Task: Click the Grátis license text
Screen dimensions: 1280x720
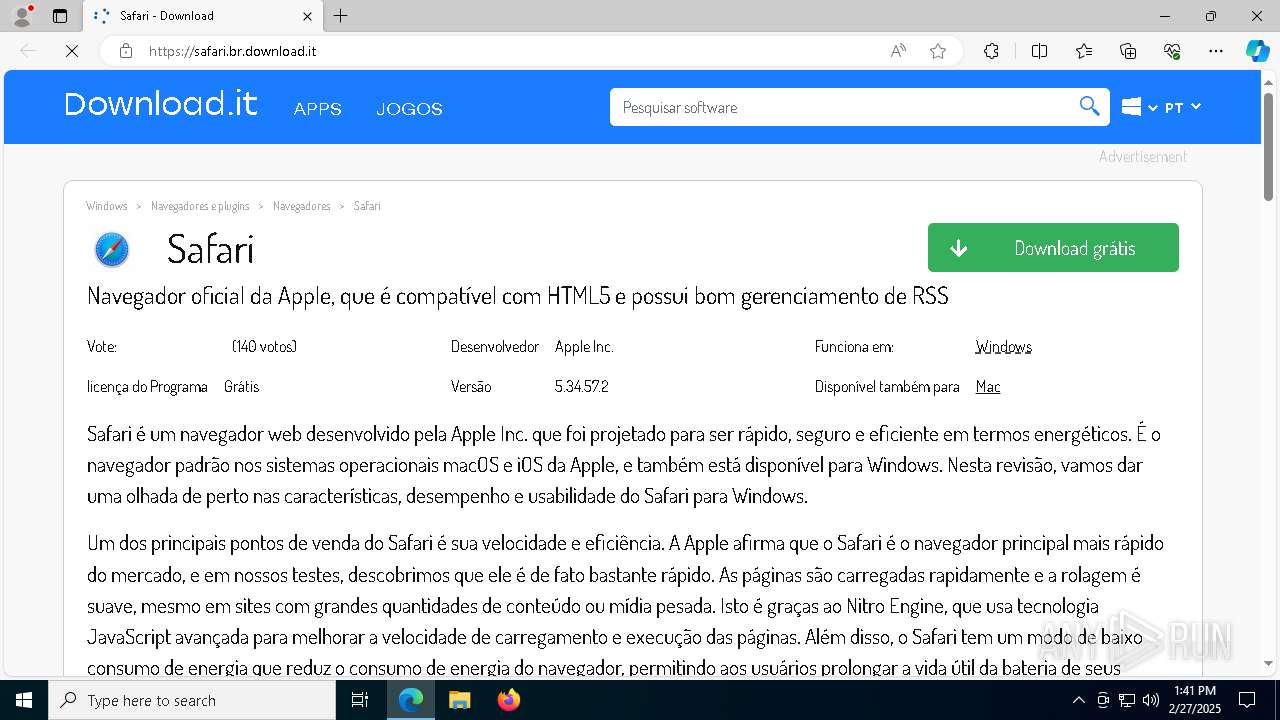Action: click(241, 386)
